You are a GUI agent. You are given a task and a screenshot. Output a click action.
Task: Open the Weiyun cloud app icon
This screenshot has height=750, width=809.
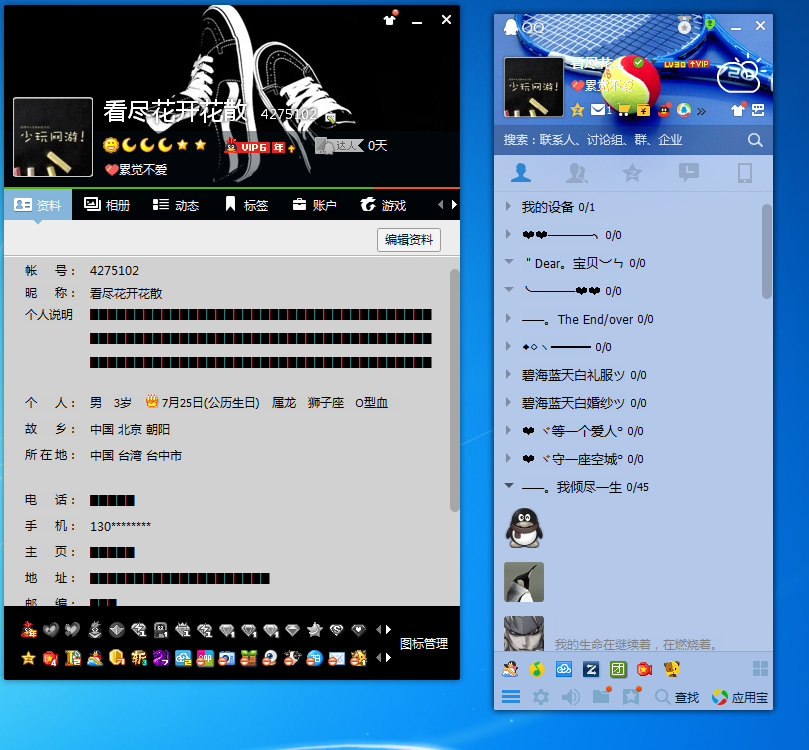click(x=564, y=669)
